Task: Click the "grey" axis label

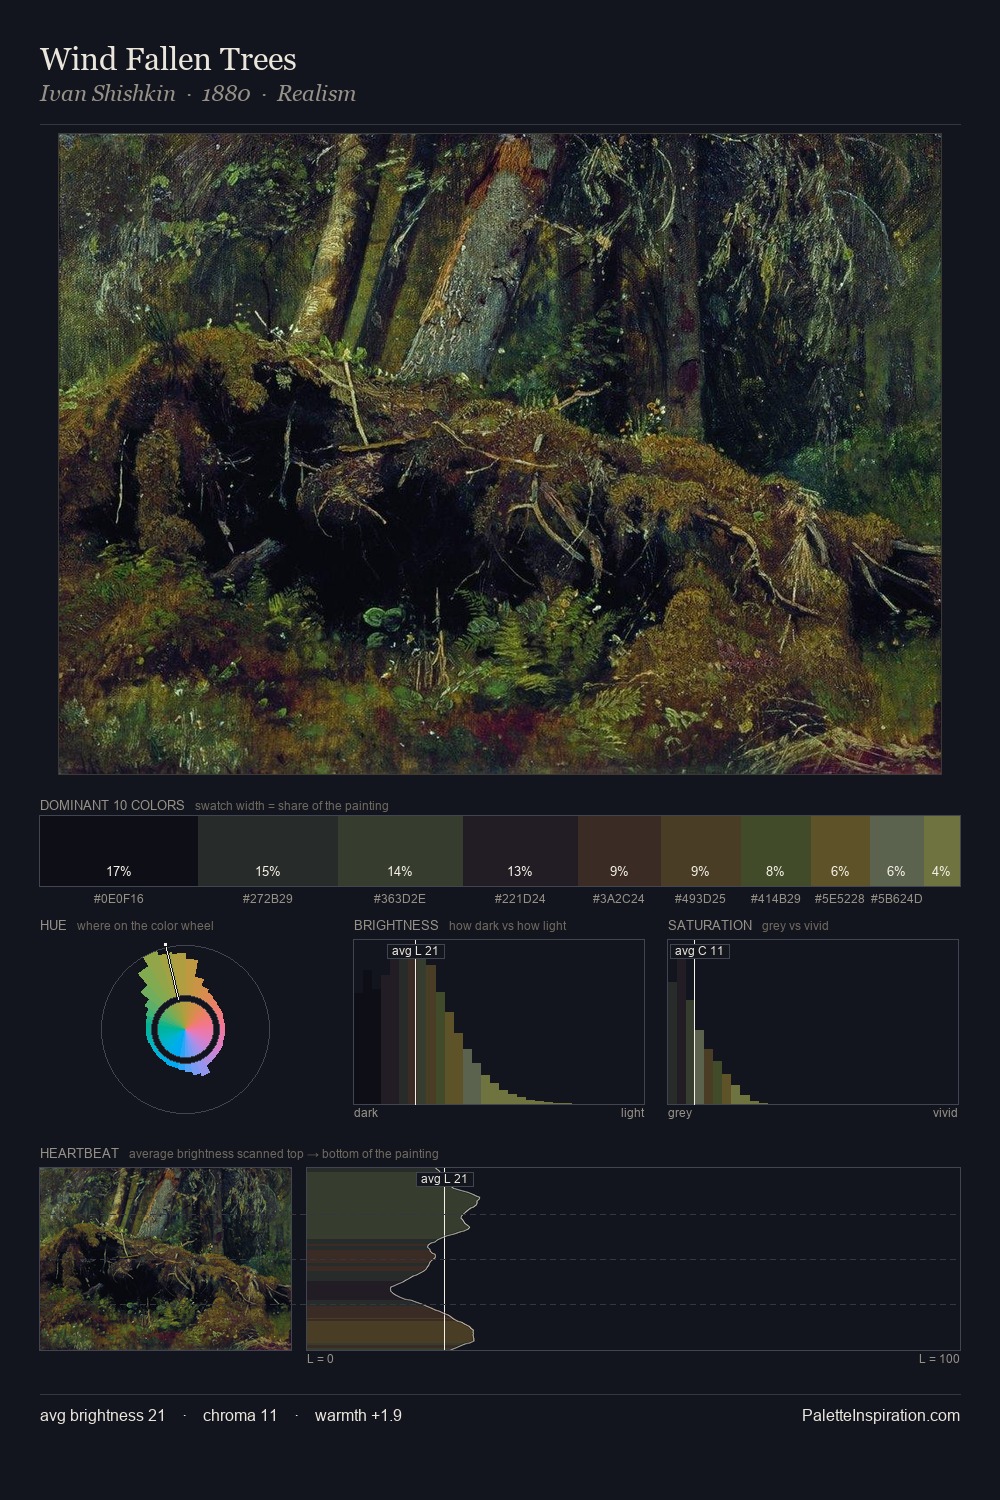Action: point(680,1113)
